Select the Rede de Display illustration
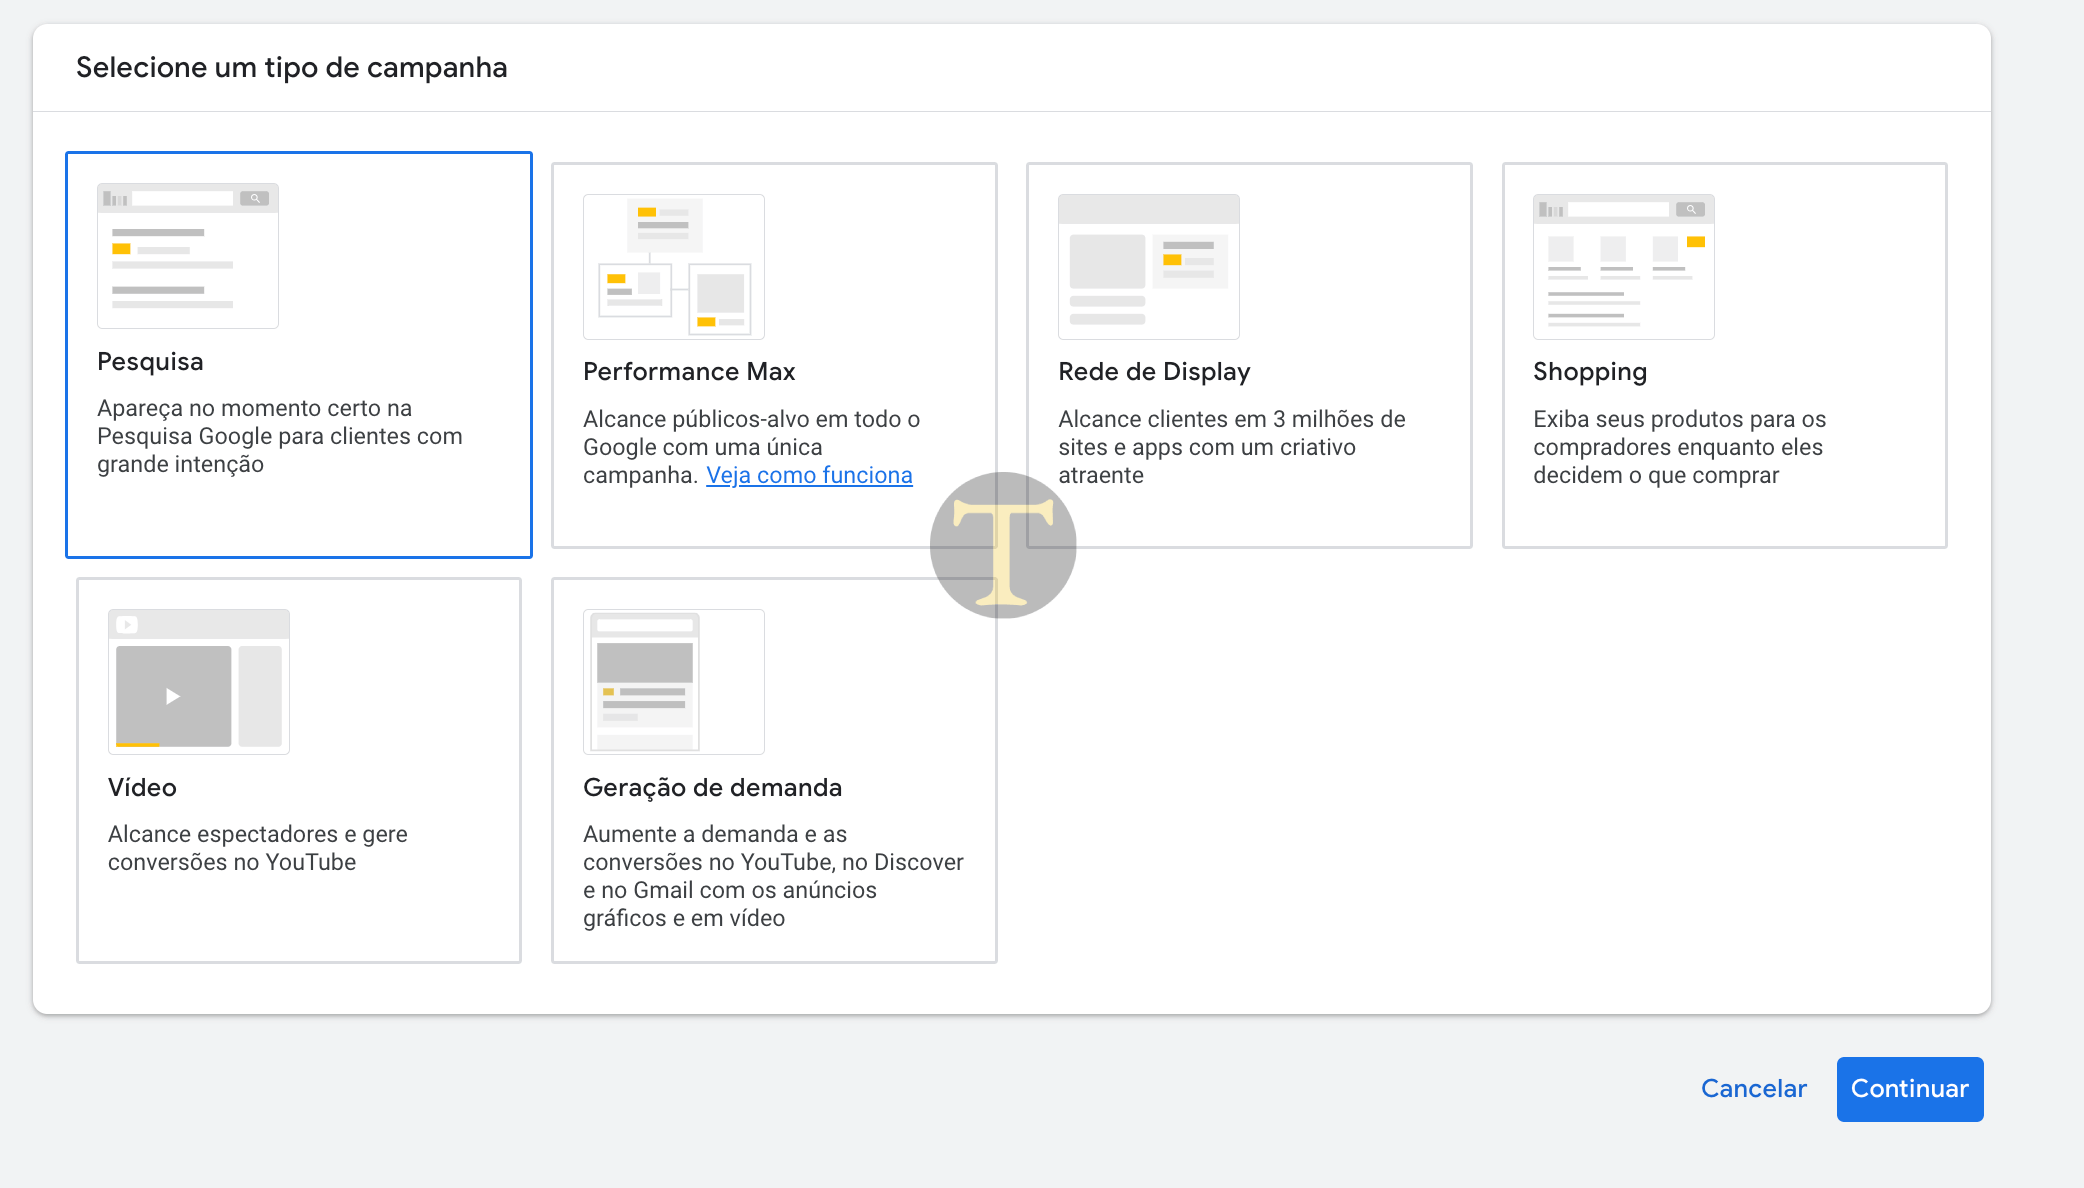This screenshot has width=2084, height=1188. 1149,267
